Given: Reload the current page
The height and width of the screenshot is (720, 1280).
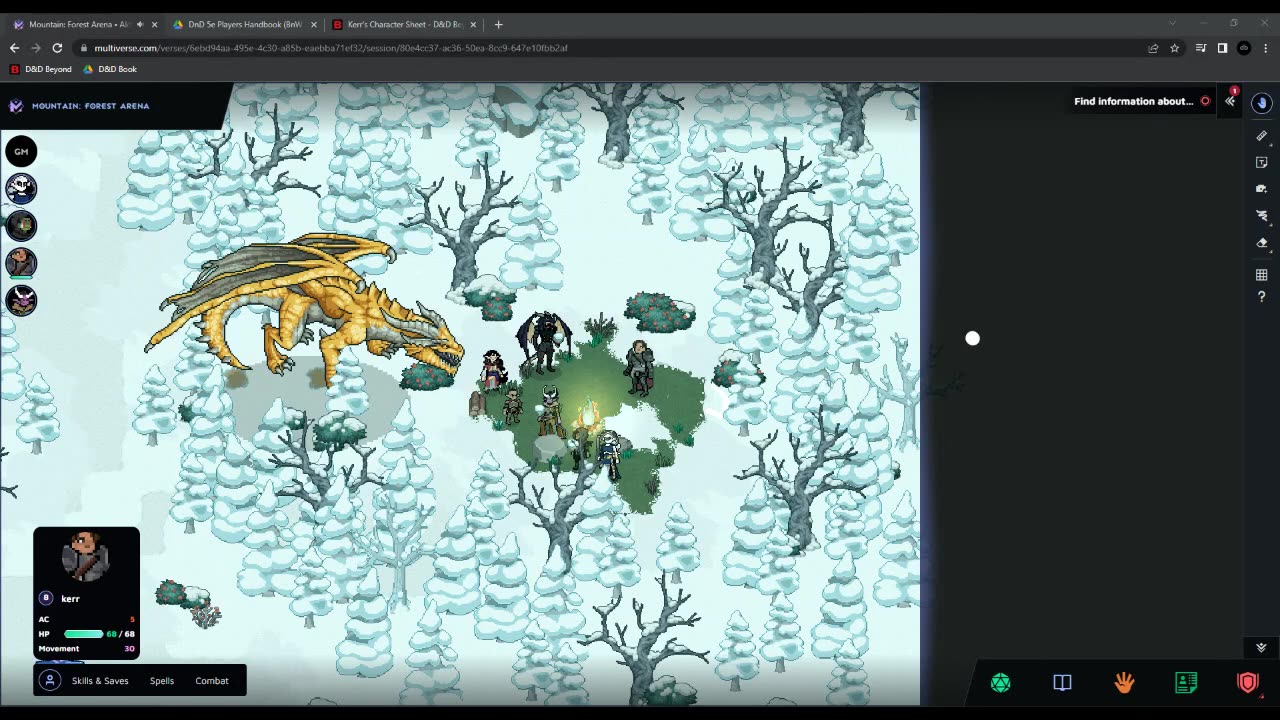Looking at the screenshot, I should [58, 48].
